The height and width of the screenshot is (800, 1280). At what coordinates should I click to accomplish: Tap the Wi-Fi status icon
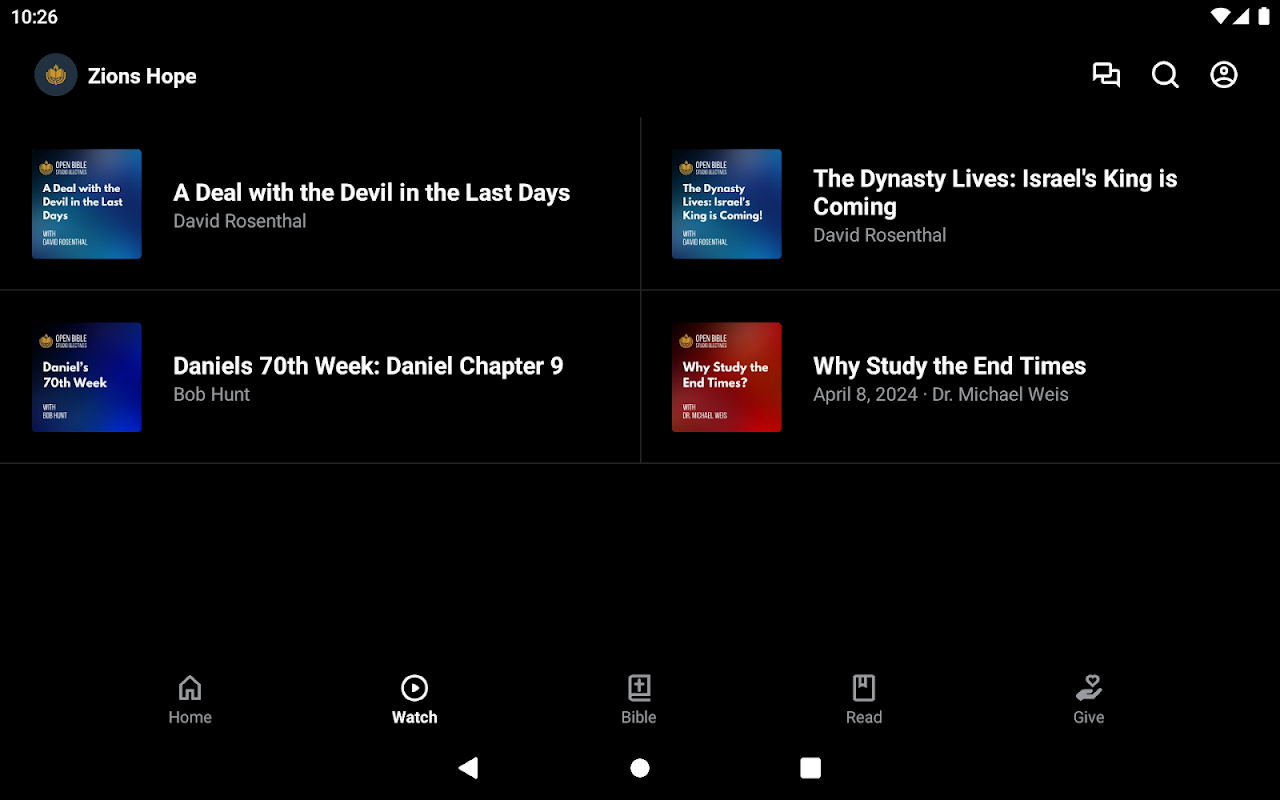pyautogui.click(x=1220, y=17)
